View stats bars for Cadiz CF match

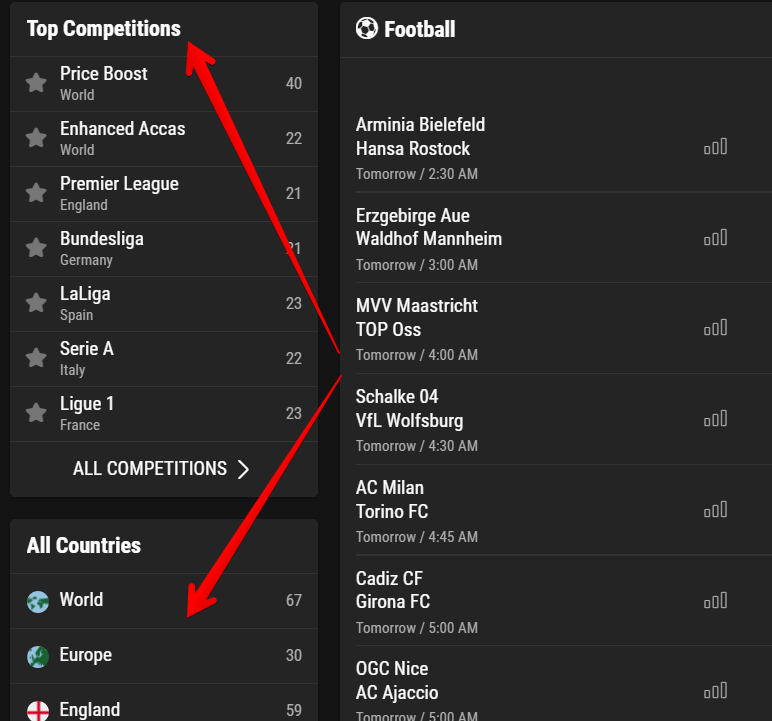pos(715,601)
